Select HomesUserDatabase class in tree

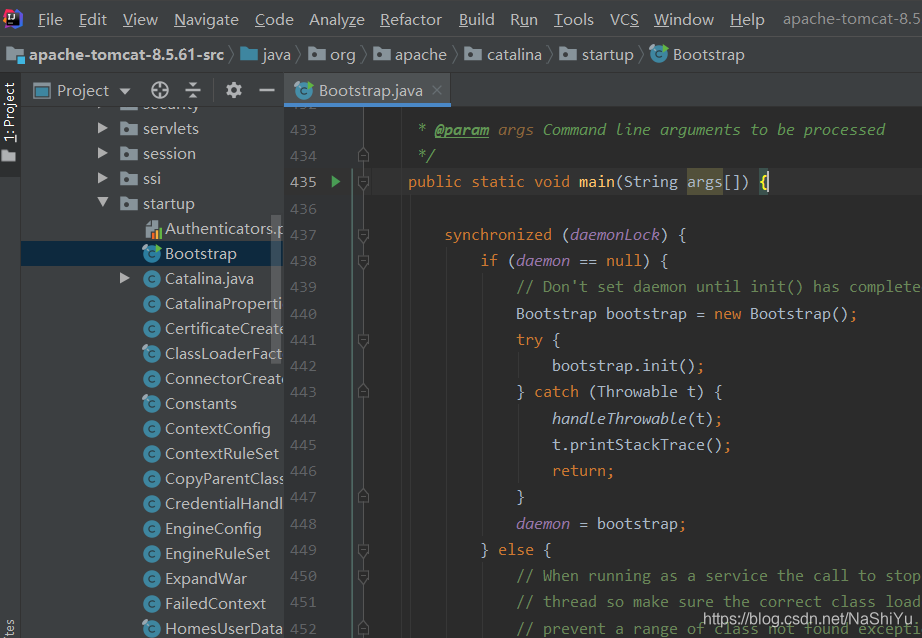click(213, 629)
